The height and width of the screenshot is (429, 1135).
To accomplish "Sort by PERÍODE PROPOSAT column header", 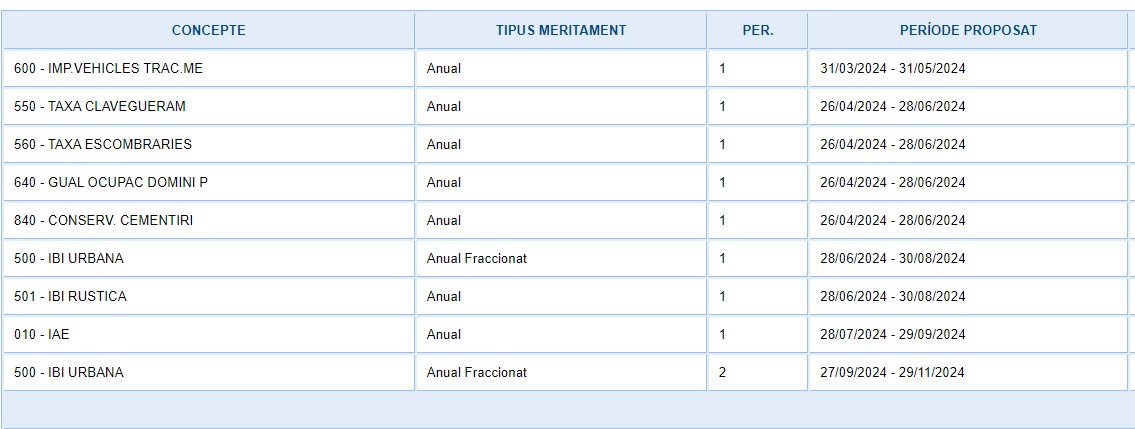I will [x=968, y=30].
